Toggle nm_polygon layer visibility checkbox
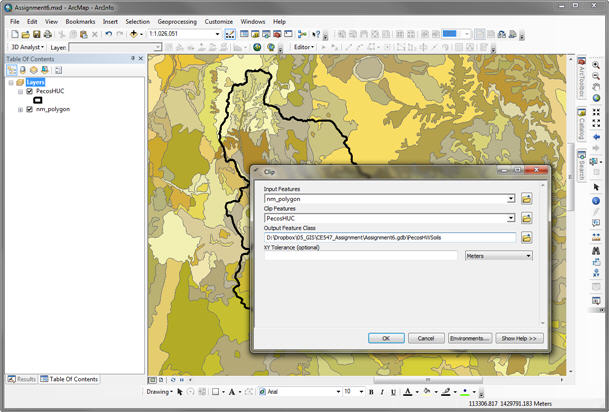 30,110
